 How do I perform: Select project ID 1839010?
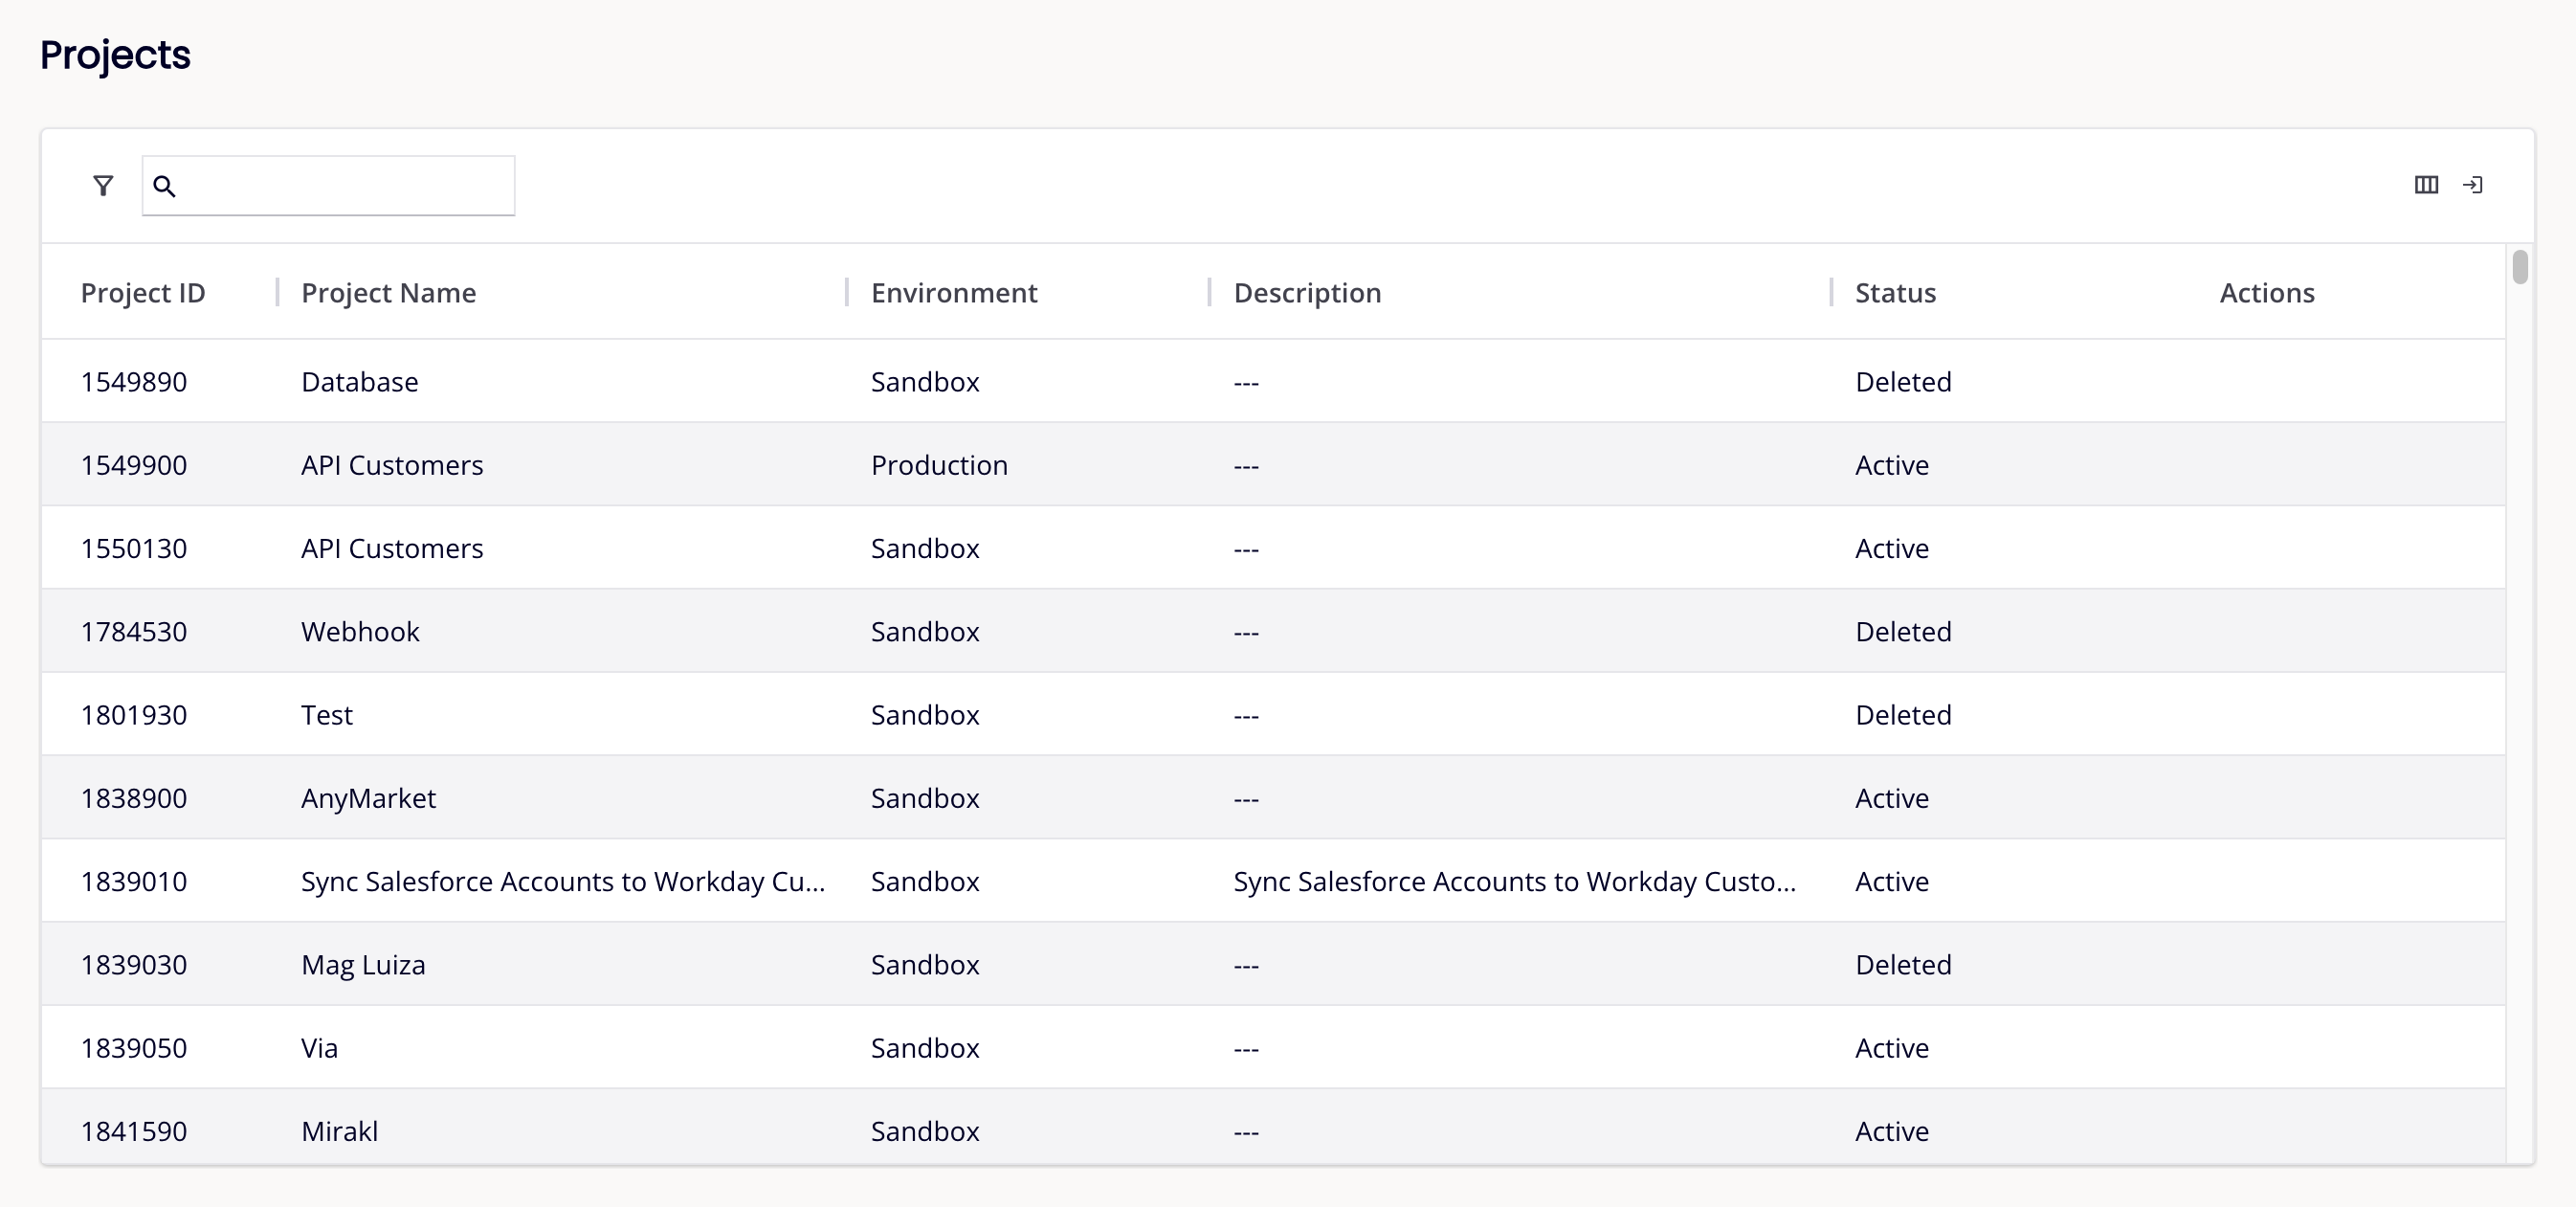click(x=134, y=881)
